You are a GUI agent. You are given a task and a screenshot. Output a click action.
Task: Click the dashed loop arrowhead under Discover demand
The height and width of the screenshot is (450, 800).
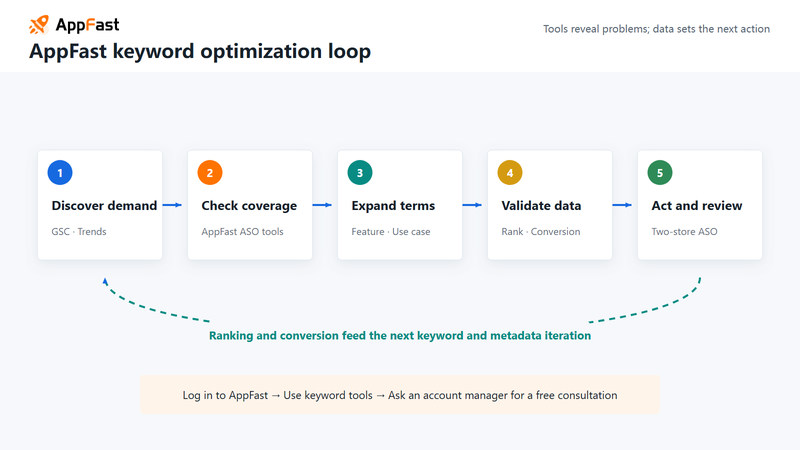click(x=105, y=281)
